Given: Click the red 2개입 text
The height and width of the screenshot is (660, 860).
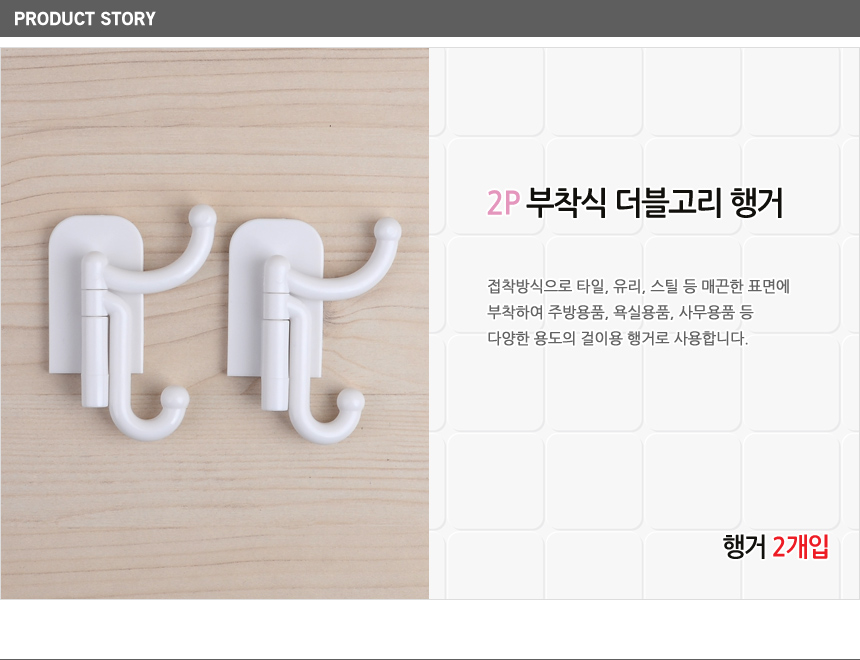Looking at the screenshot, I should click(800, 546).
